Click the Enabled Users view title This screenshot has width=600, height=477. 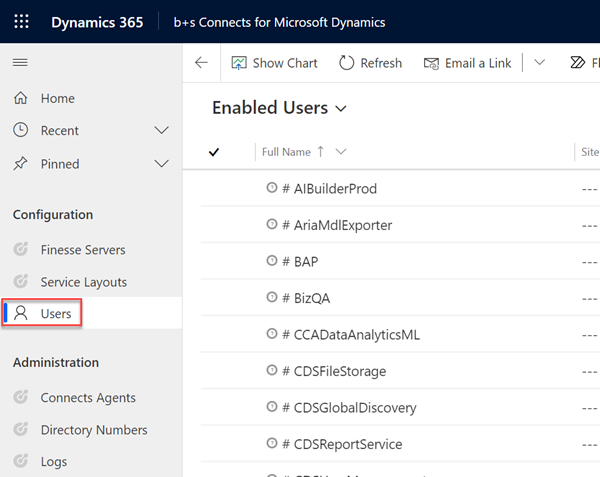click(x=270, y=108)
